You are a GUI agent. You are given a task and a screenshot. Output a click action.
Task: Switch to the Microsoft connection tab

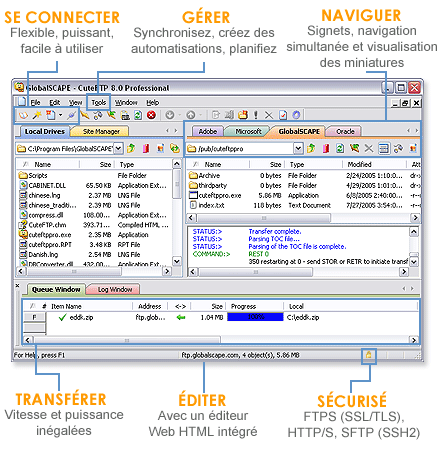pos(248,131)
